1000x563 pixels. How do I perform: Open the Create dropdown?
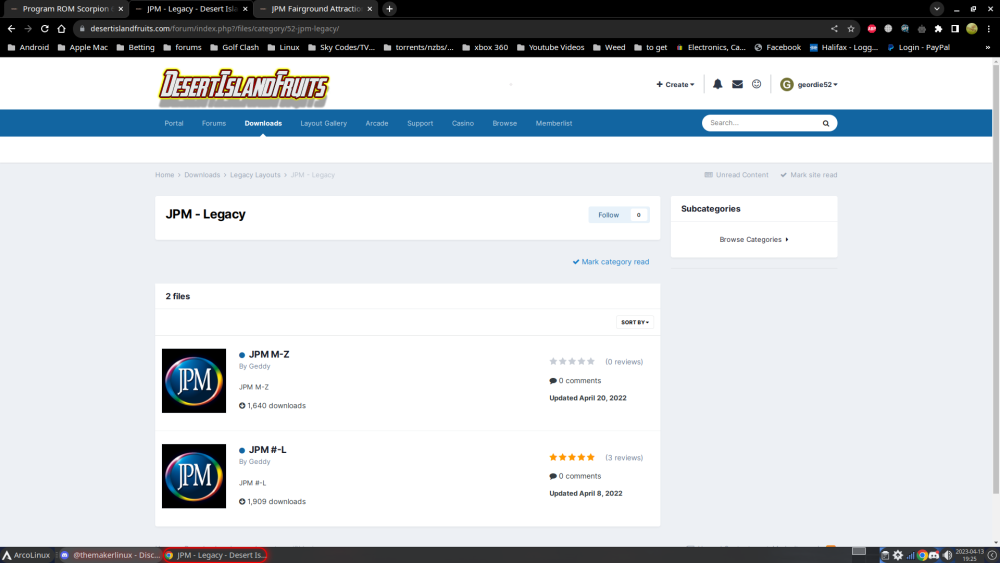point(675,84)
